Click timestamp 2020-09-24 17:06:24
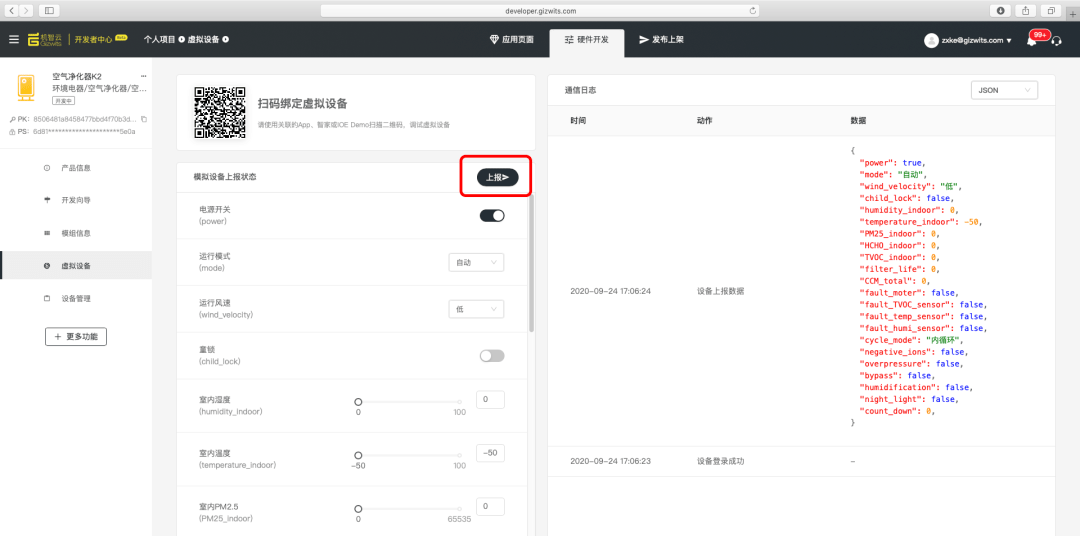Image resolution: width=1080 pixels, height=536 pixels. point(610,291)
